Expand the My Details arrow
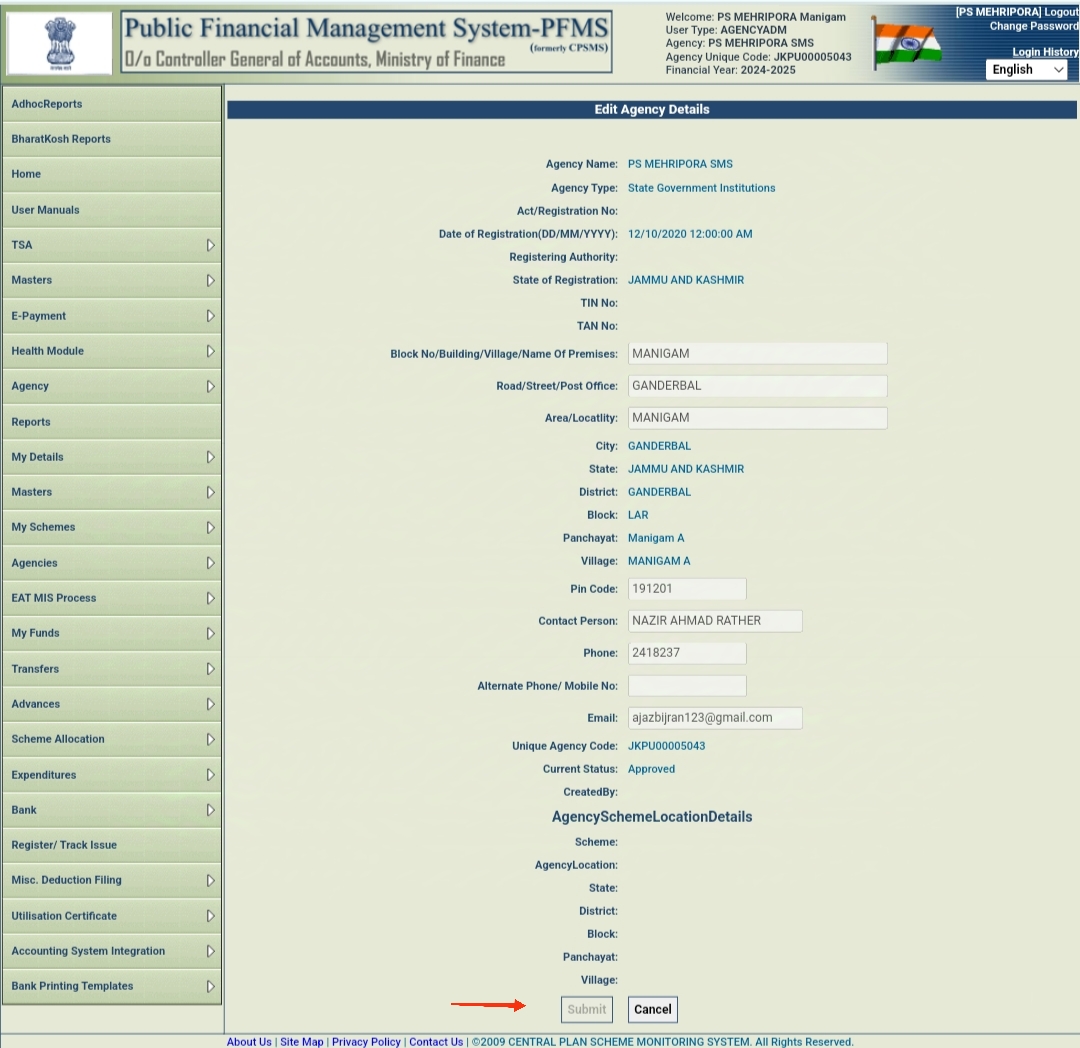This screenshot has width=1080, height=1048. pos(211,457)
